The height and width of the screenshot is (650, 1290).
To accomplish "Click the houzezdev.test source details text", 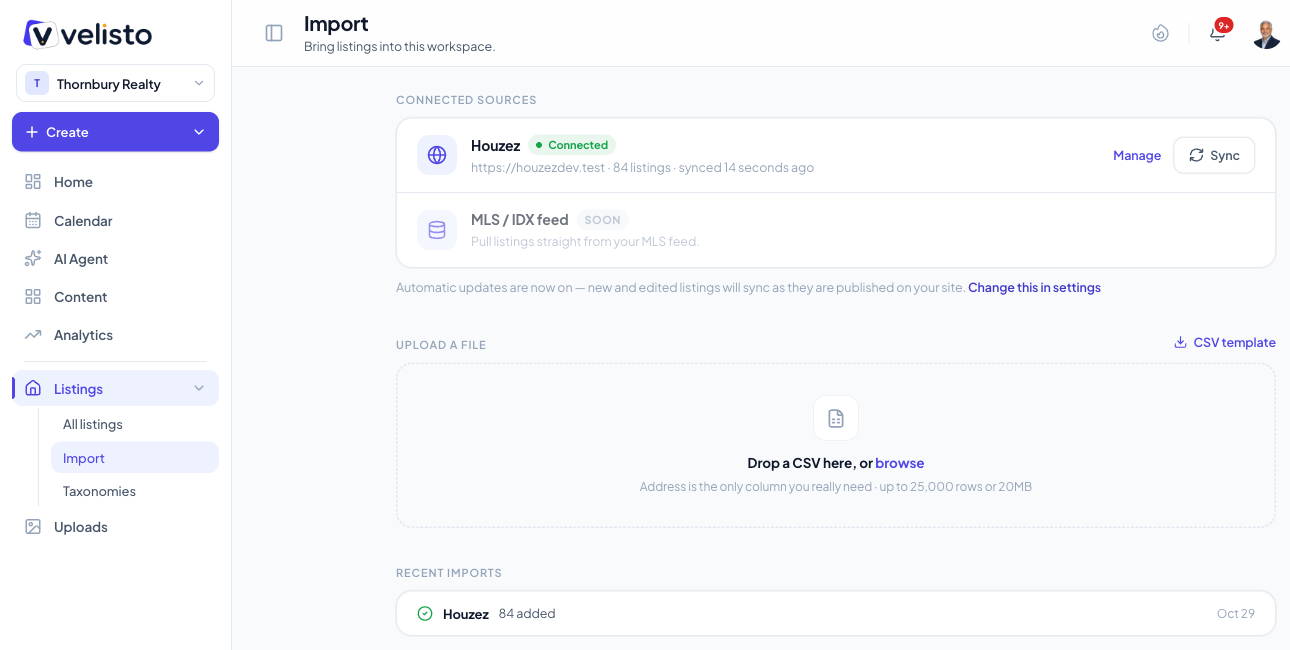I will coord(642,167).
